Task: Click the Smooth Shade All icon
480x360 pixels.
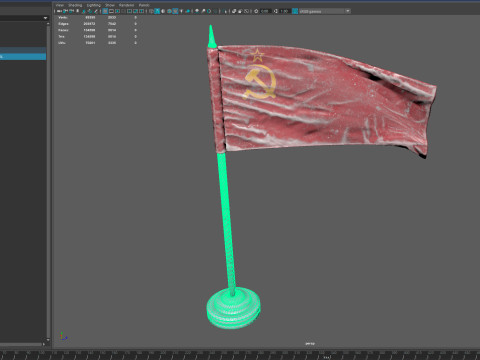Action: tap(157, 11)
